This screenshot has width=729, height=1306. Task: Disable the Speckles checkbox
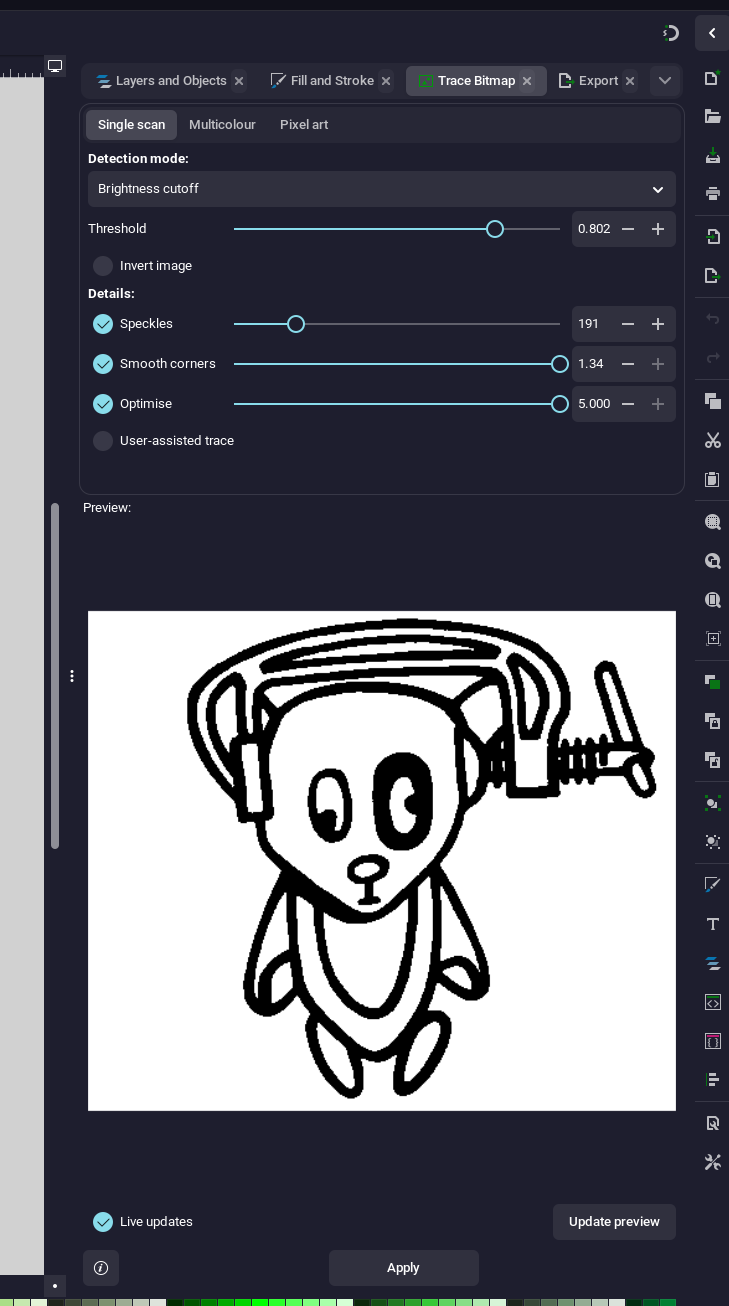pos(103,324)
